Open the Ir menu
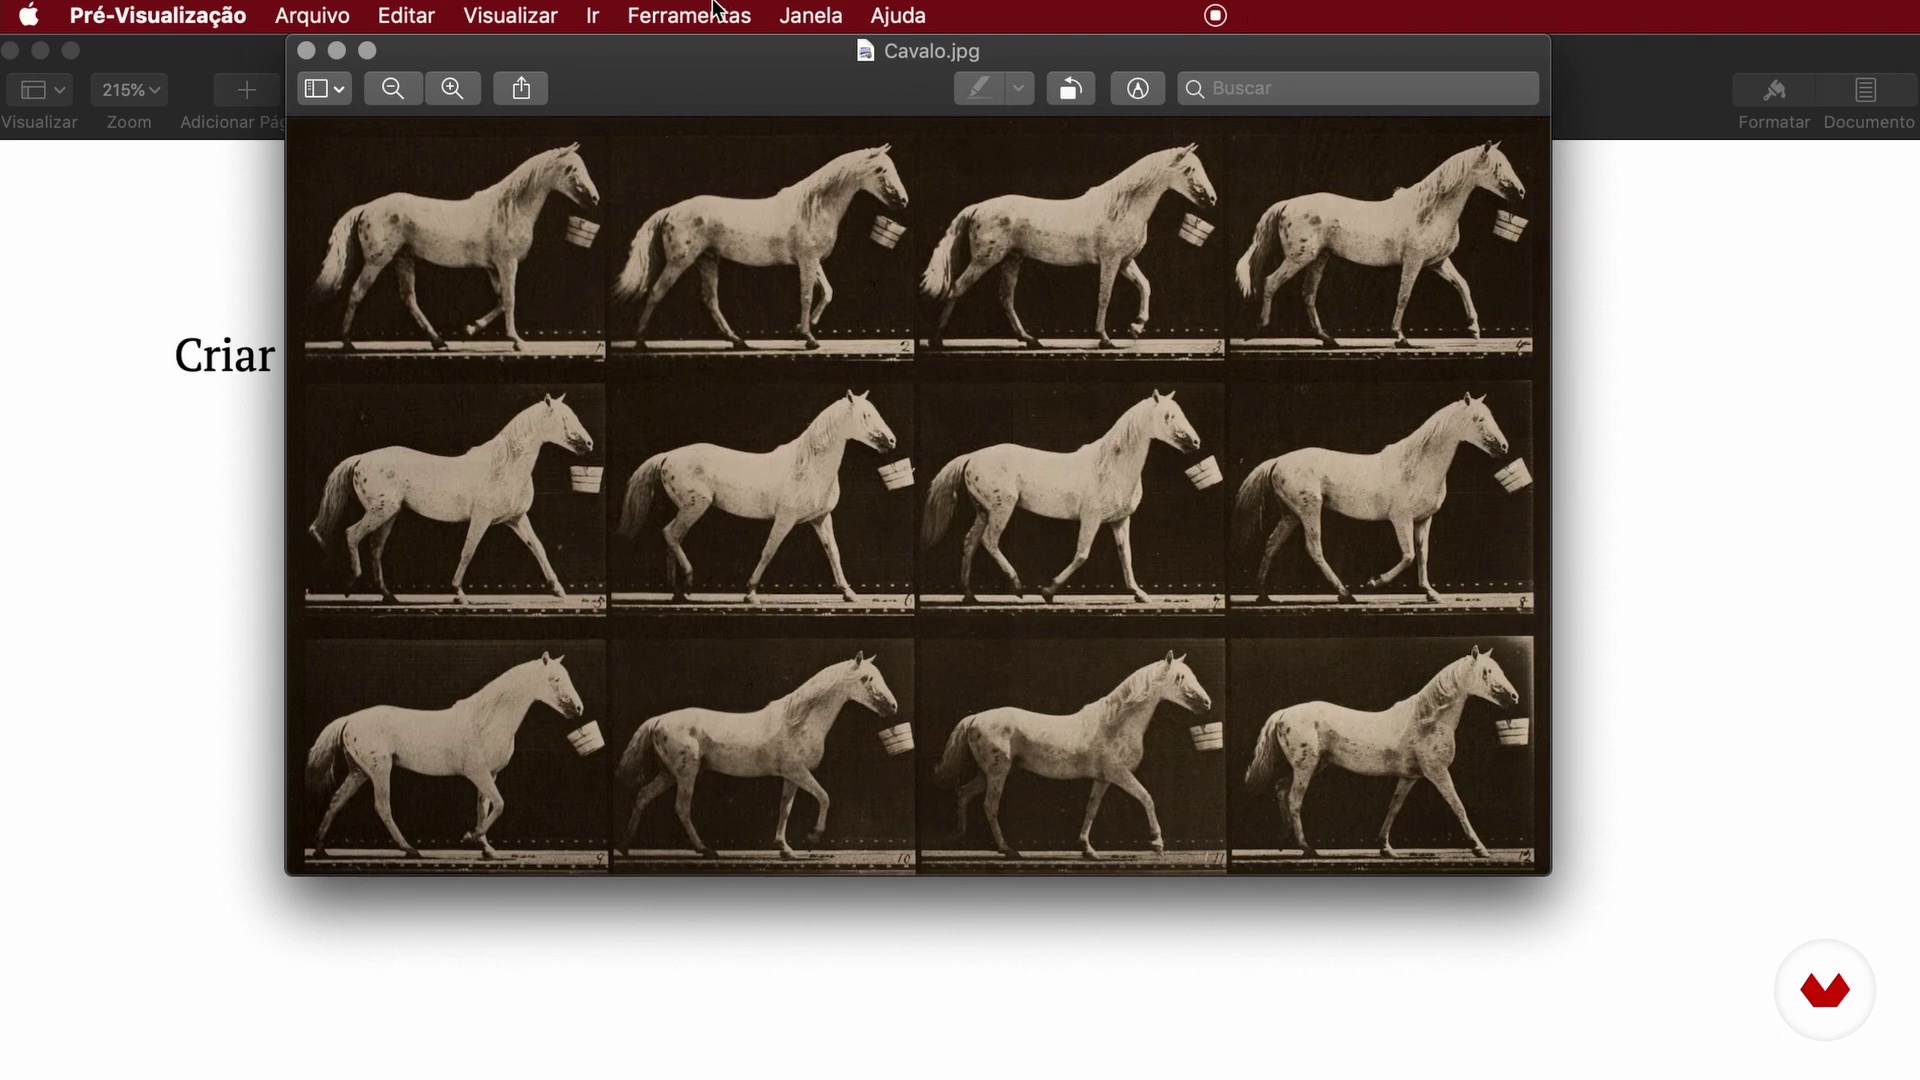The image size is (1920, 1080). tap(592, 15)
